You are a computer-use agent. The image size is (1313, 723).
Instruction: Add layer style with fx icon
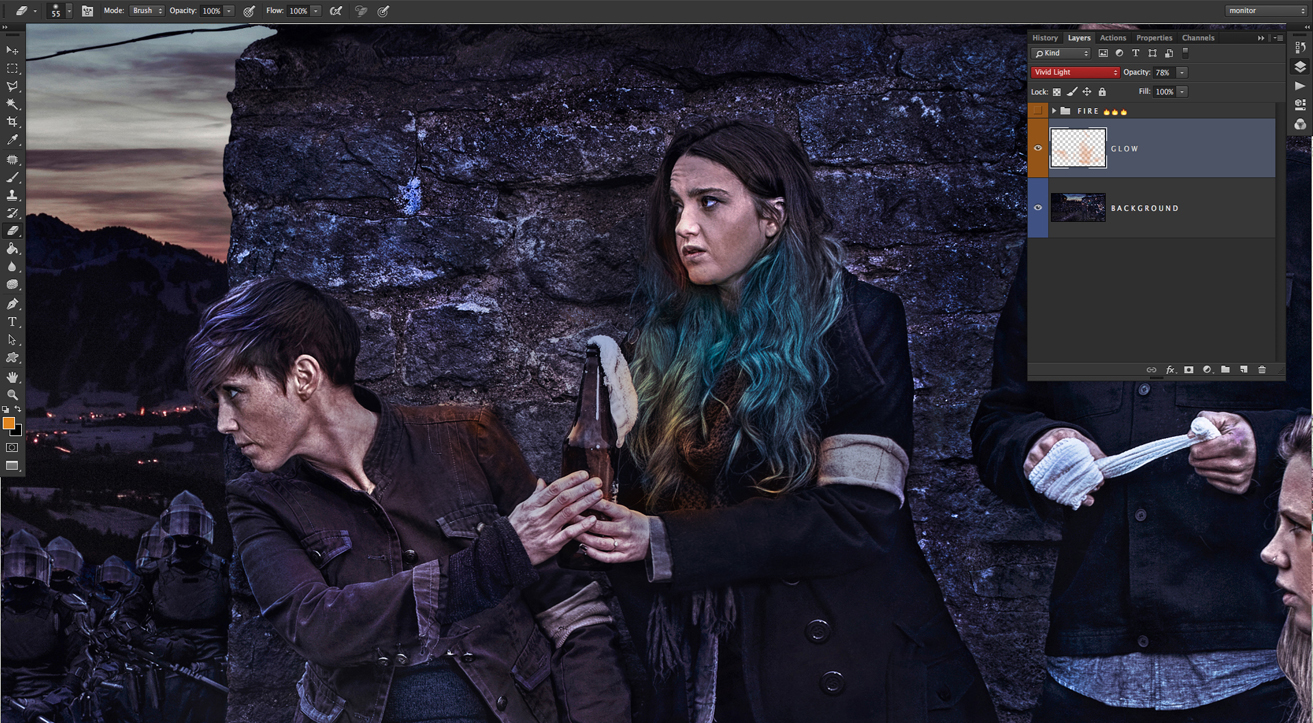coord(1170,370)
